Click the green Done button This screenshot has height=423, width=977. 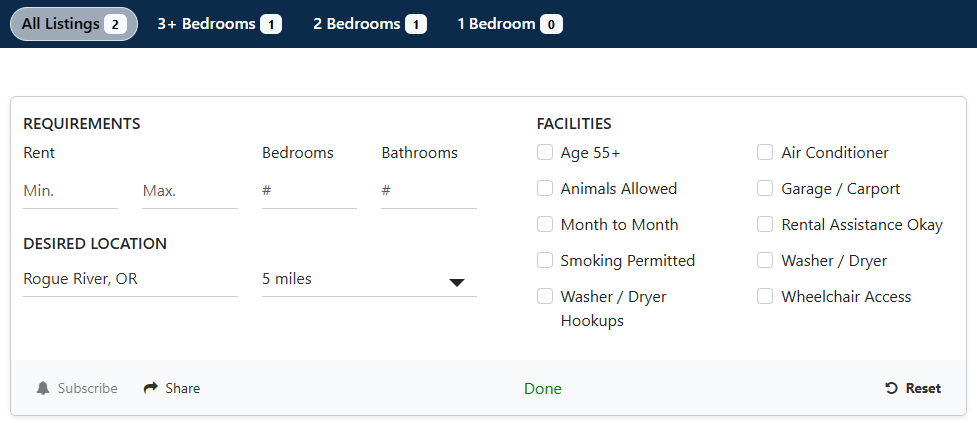tap(543, 389)
